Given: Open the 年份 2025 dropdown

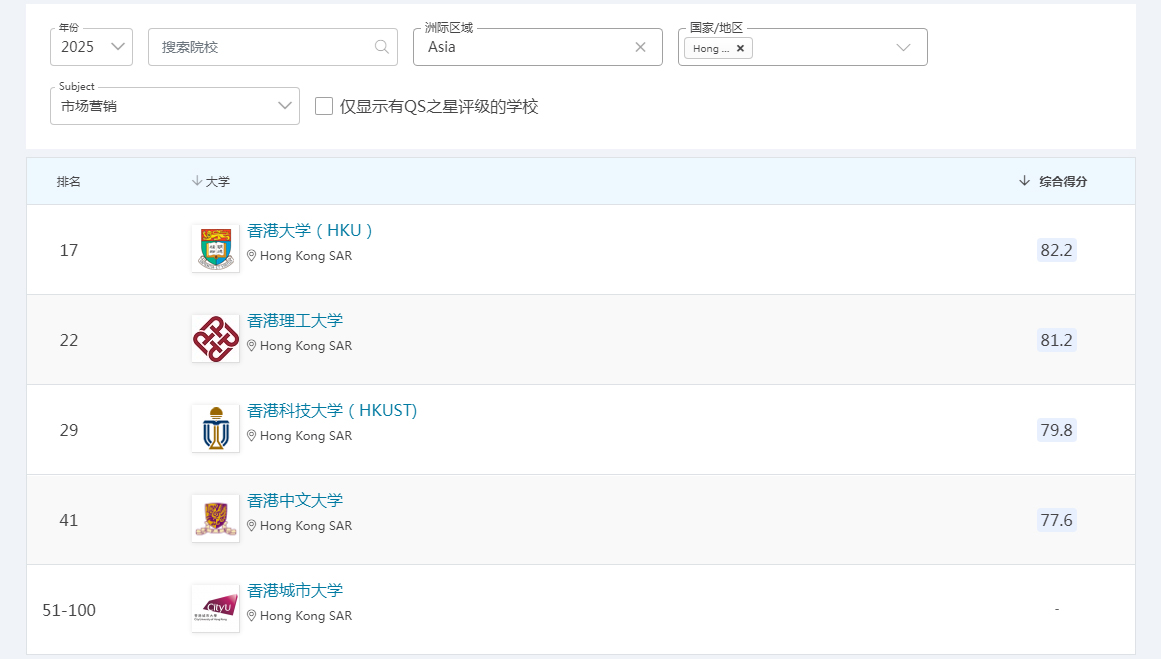Looking at the screenshot, I should [x=91, y=47].
